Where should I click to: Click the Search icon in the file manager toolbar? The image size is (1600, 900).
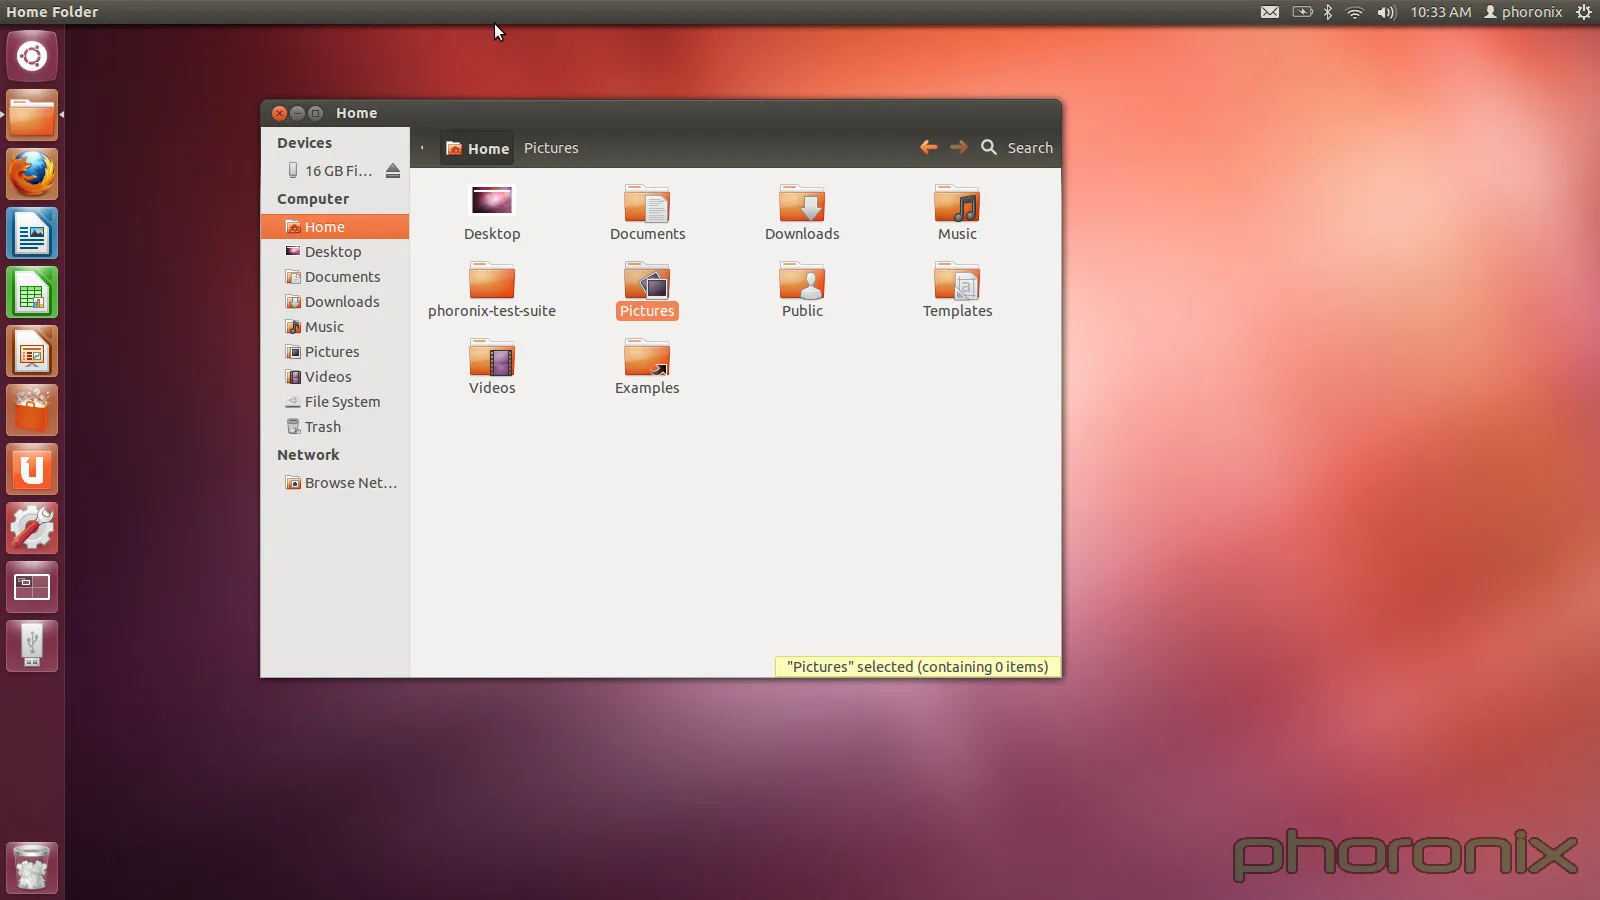click(989, 147)
